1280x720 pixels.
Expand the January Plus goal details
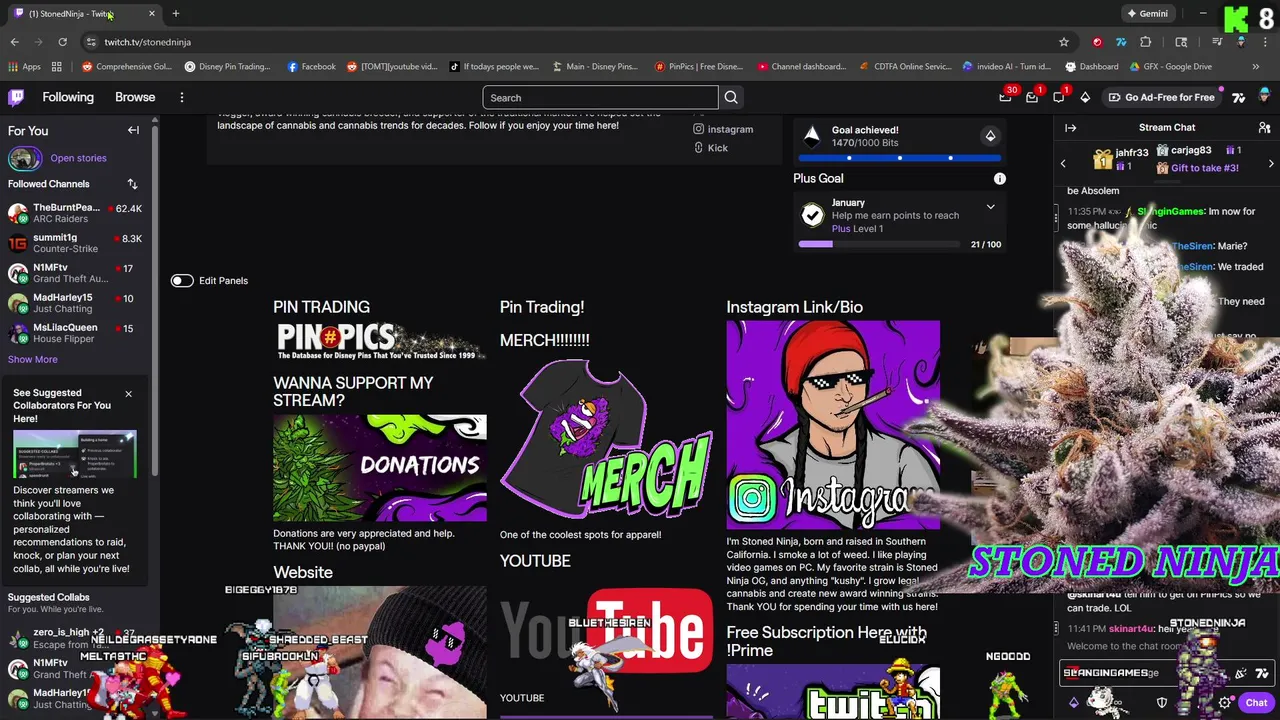(x=990, y=207)
